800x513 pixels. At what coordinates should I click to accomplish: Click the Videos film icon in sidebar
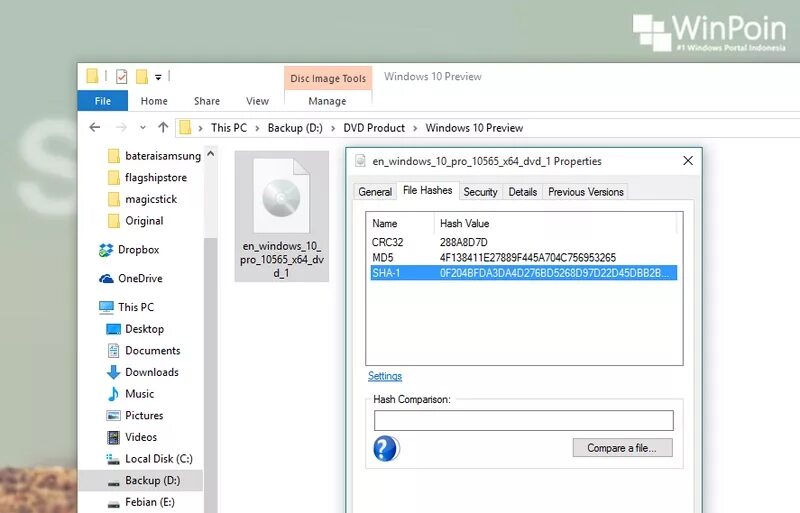113,437
